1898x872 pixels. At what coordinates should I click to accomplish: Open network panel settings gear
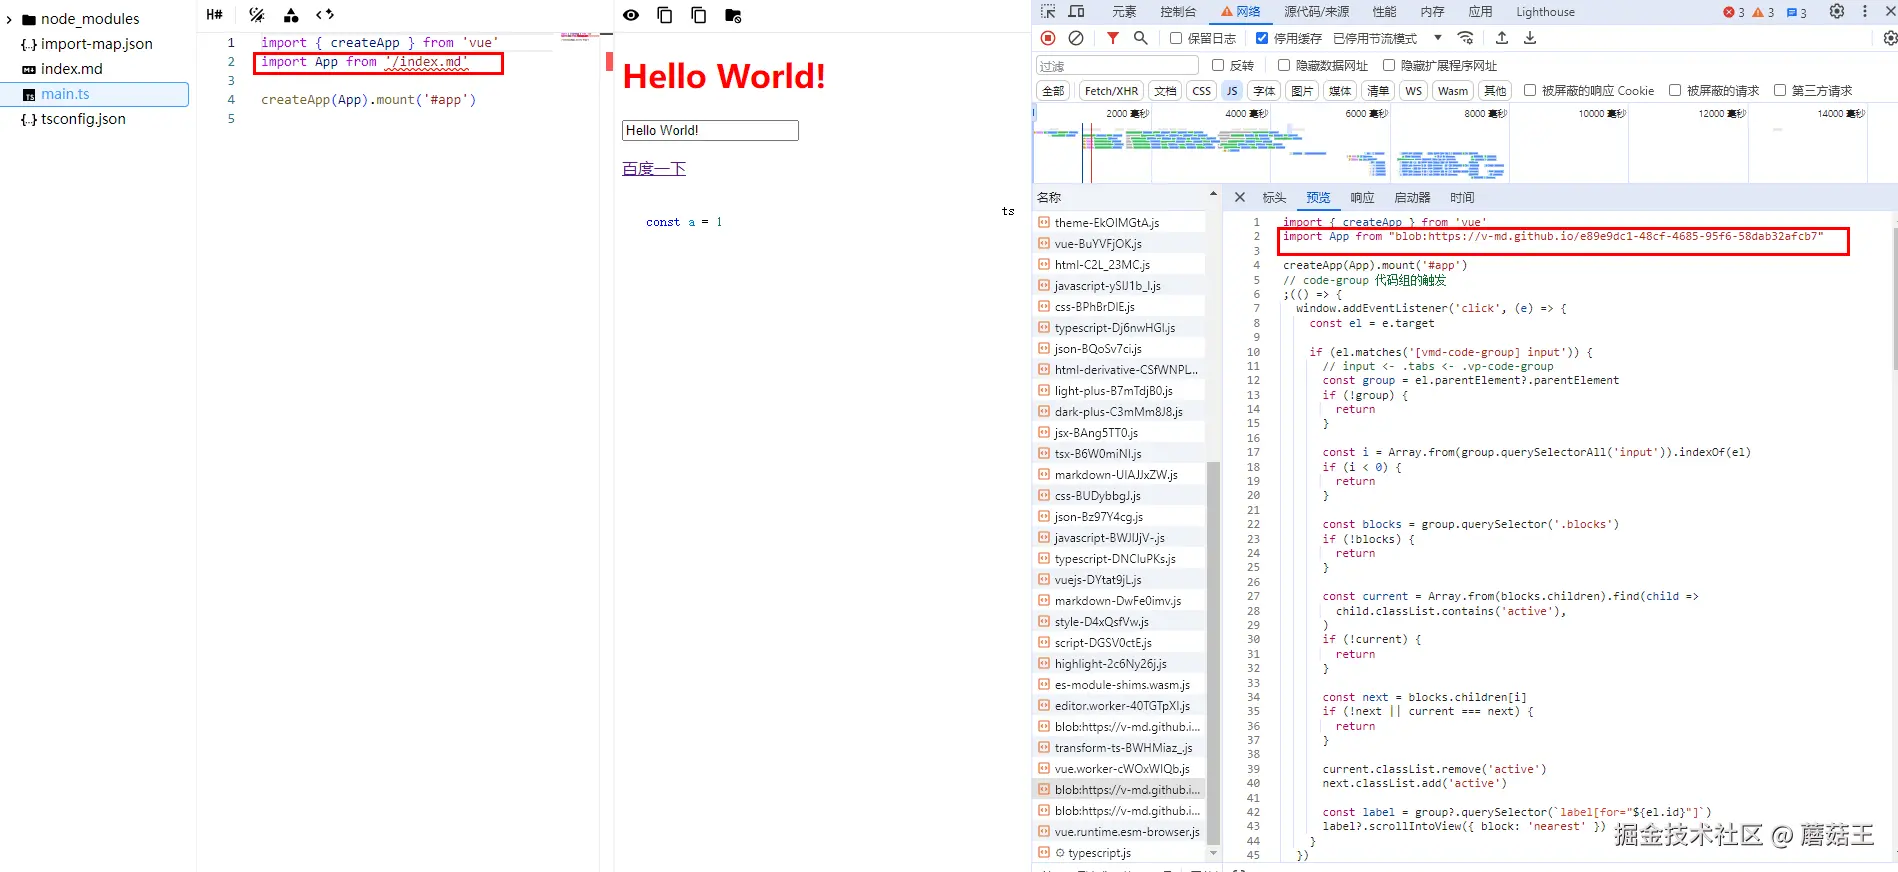1890,38
